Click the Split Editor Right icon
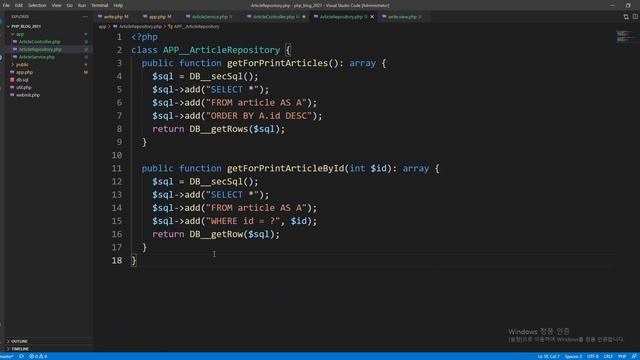 (x=635, y=17)
